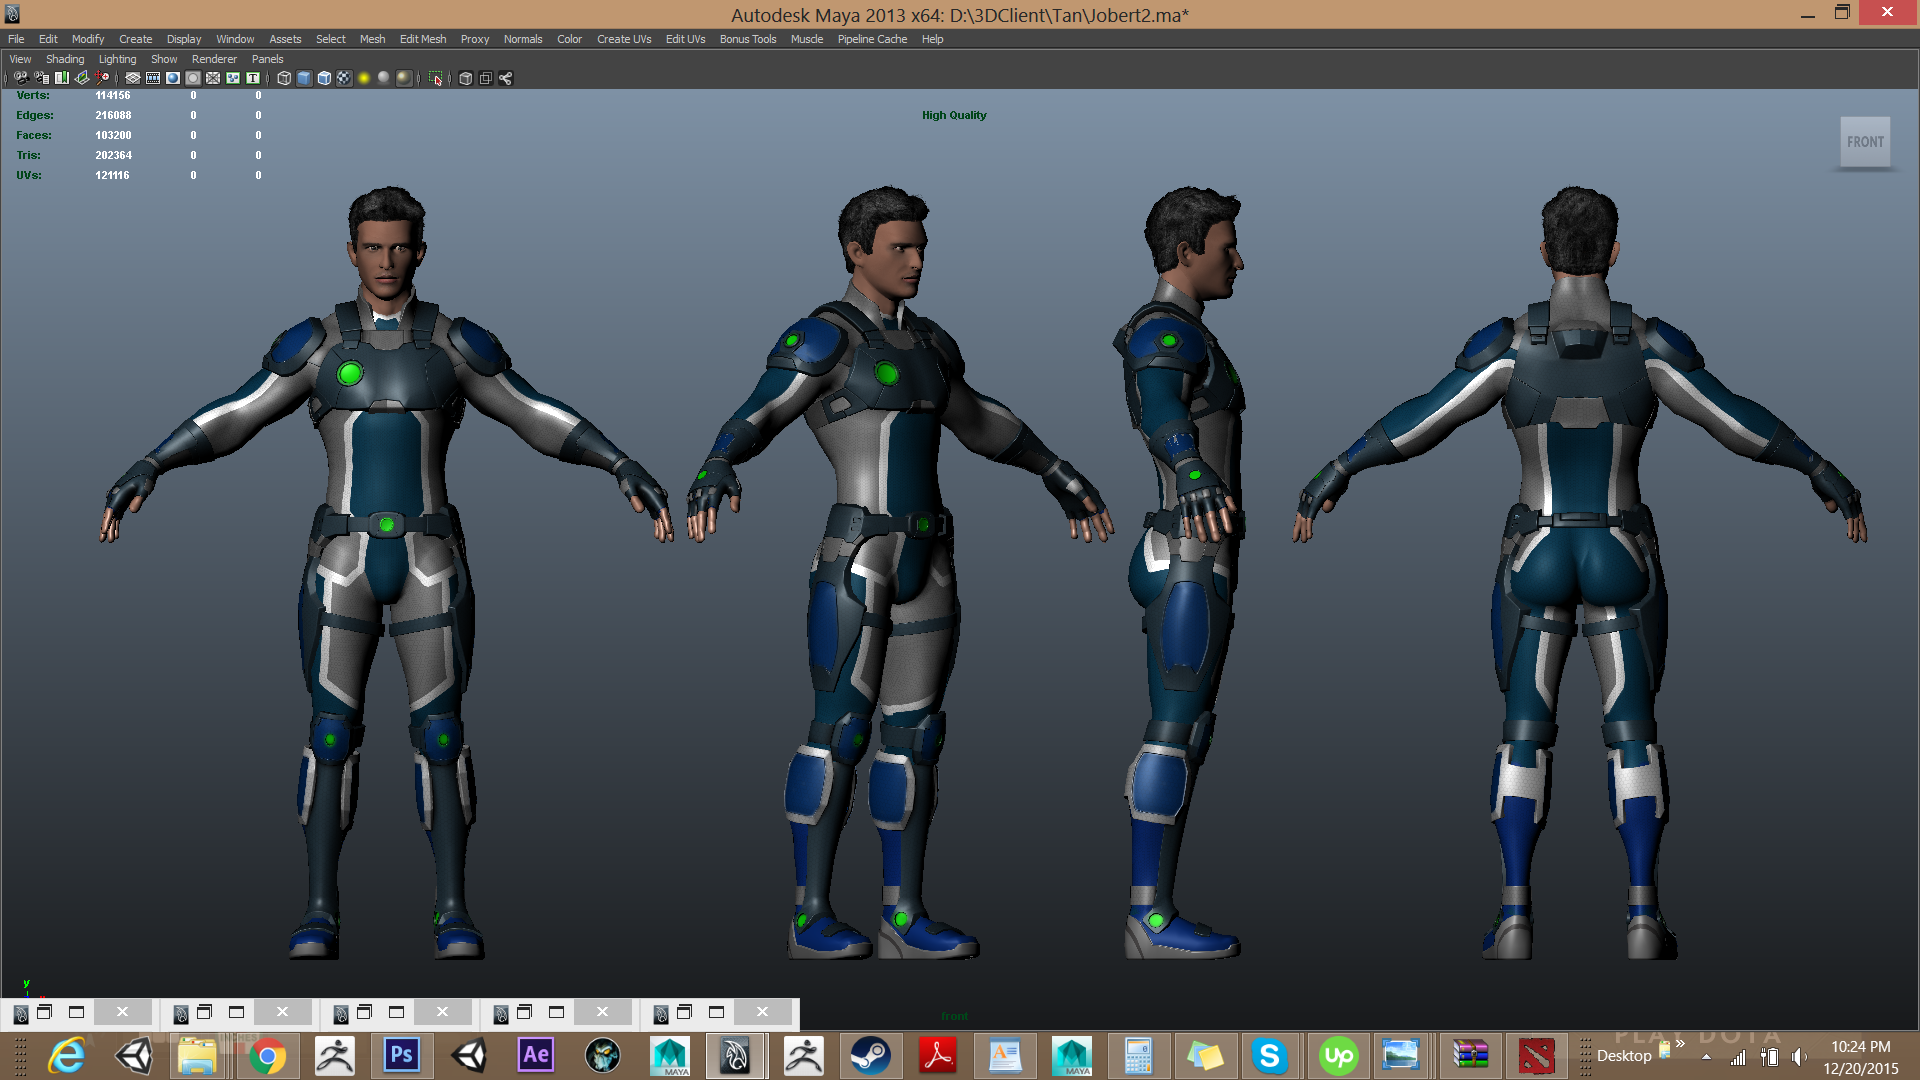The image size is (1920, 1080).
Task: Open the Edit Mesh menu
Action: pos(423,39)
